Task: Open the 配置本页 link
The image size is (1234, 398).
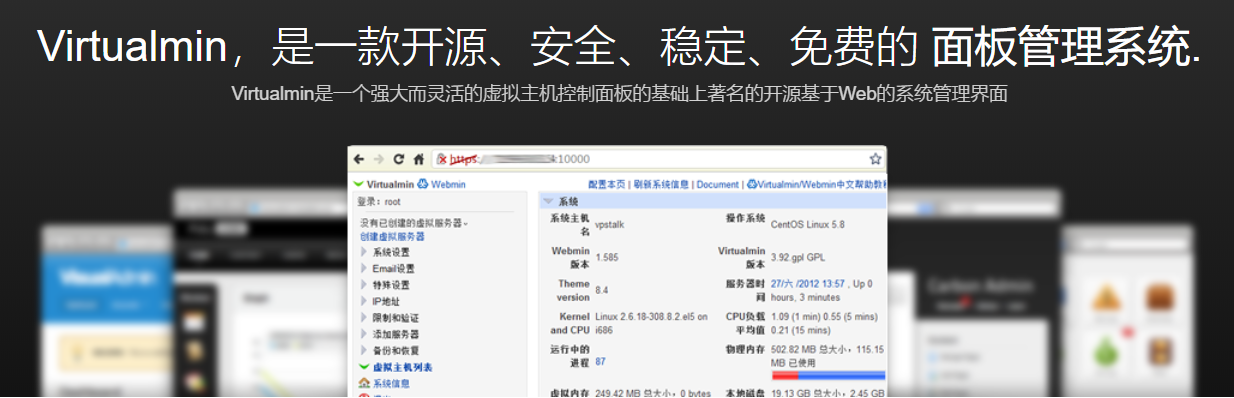Action: point(607,184)
